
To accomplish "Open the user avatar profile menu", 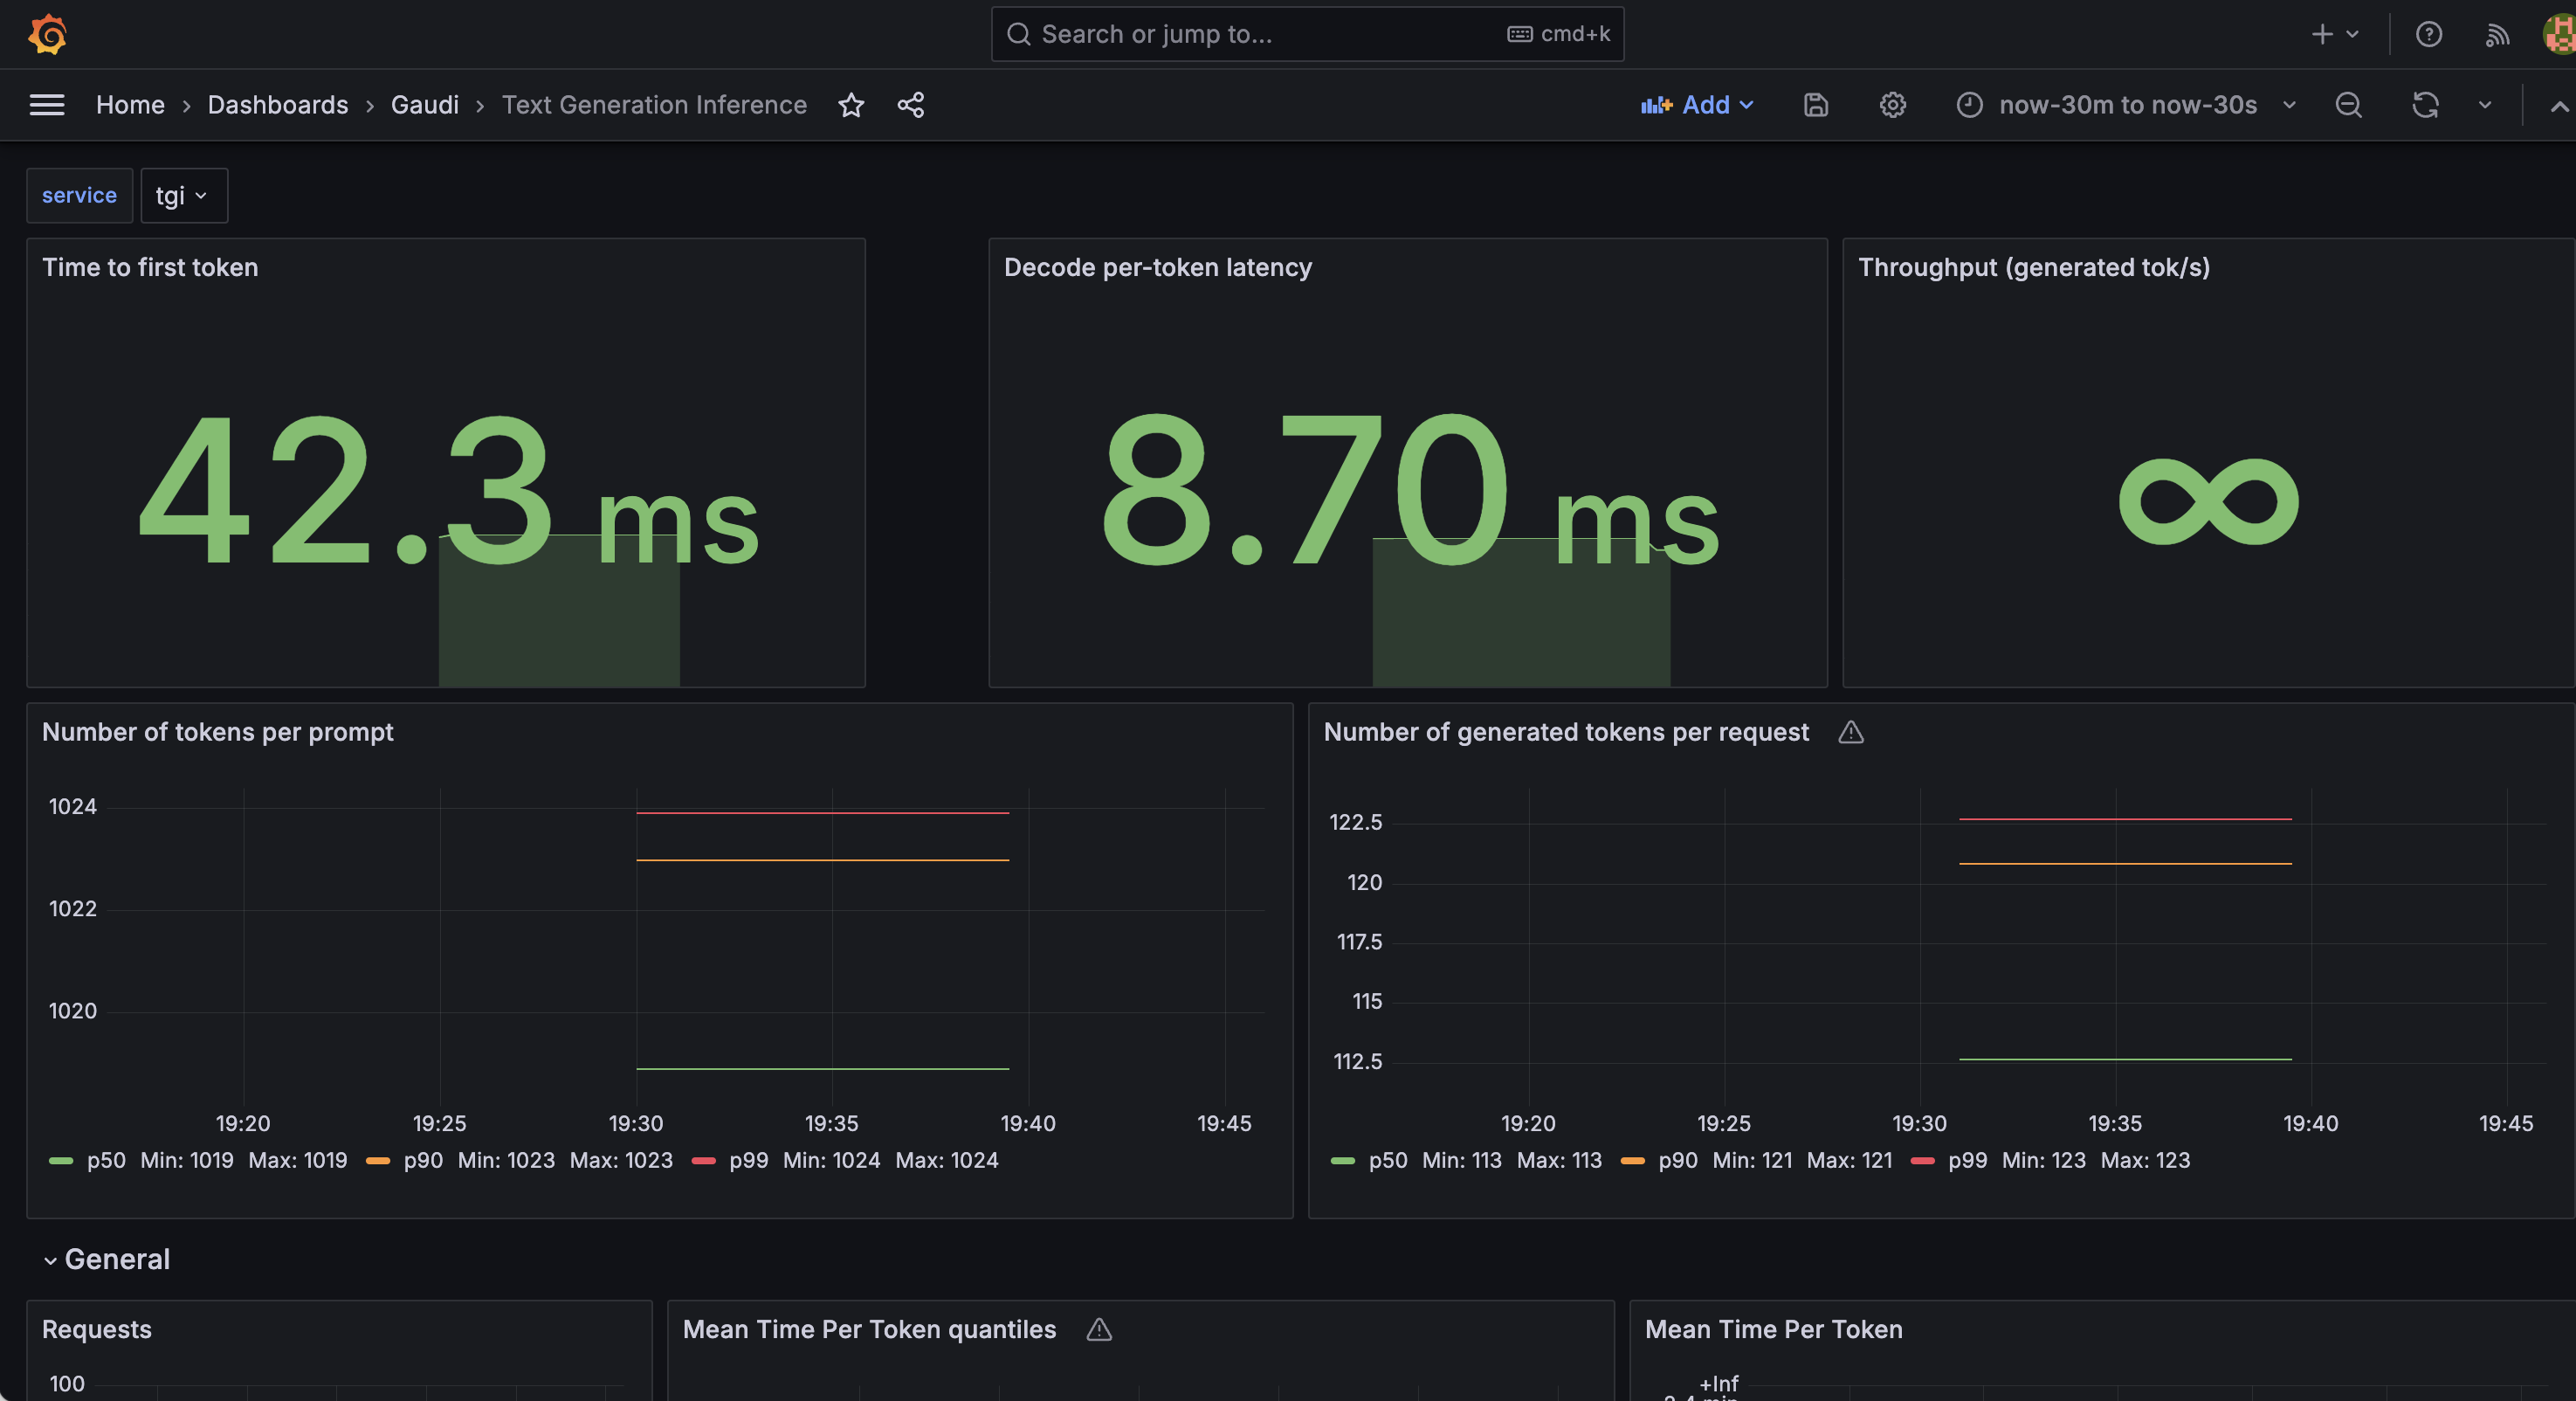I will tap(2560, 34).
